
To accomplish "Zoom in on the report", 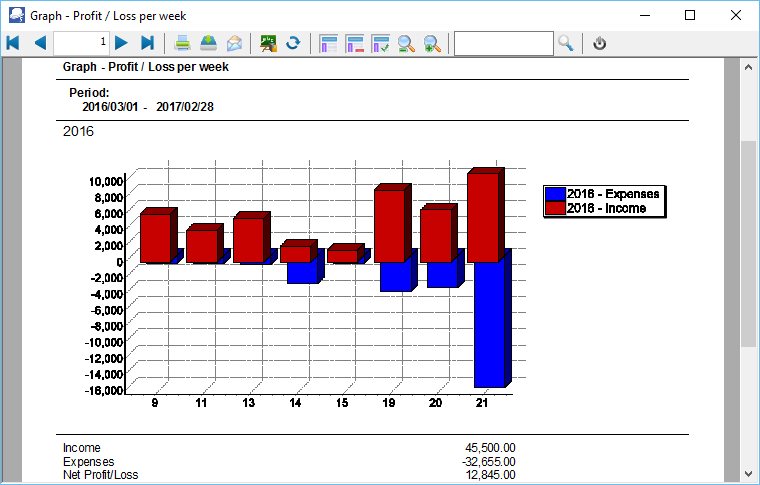I will click(x=432, y=43).
